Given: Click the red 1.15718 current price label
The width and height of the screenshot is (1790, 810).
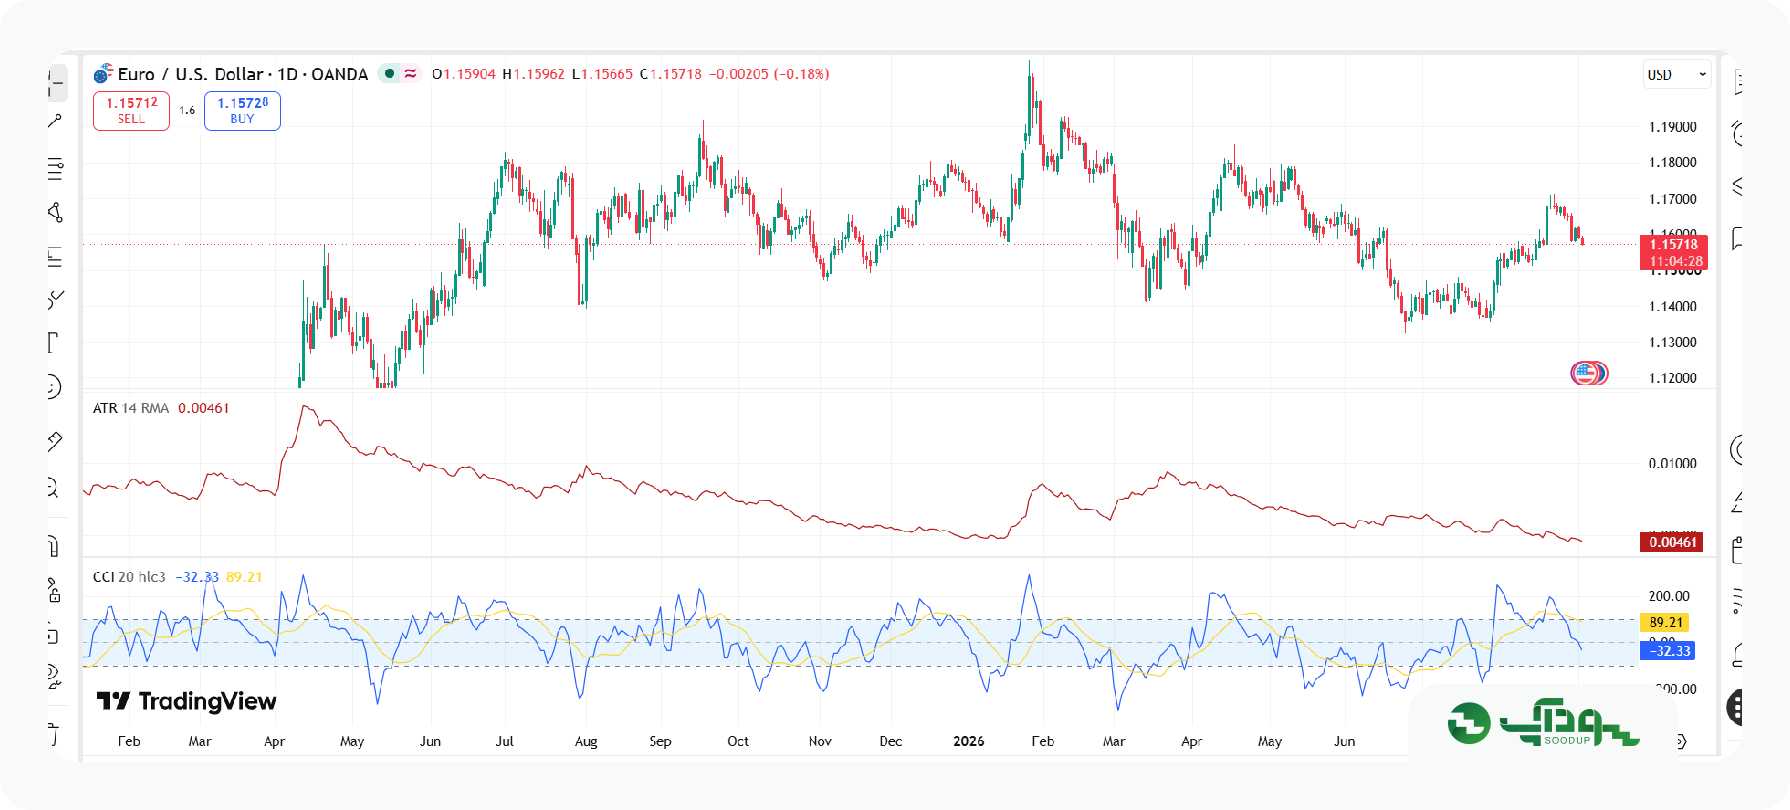Looking at the screenshot, I should point(1674,252).
